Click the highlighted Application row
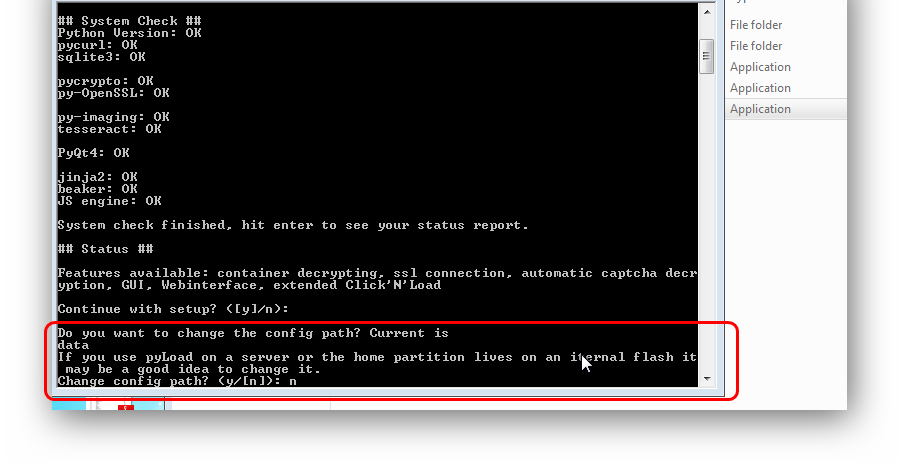Image resolution: width=899 pixels, height=462 pixels. (787, 109)
